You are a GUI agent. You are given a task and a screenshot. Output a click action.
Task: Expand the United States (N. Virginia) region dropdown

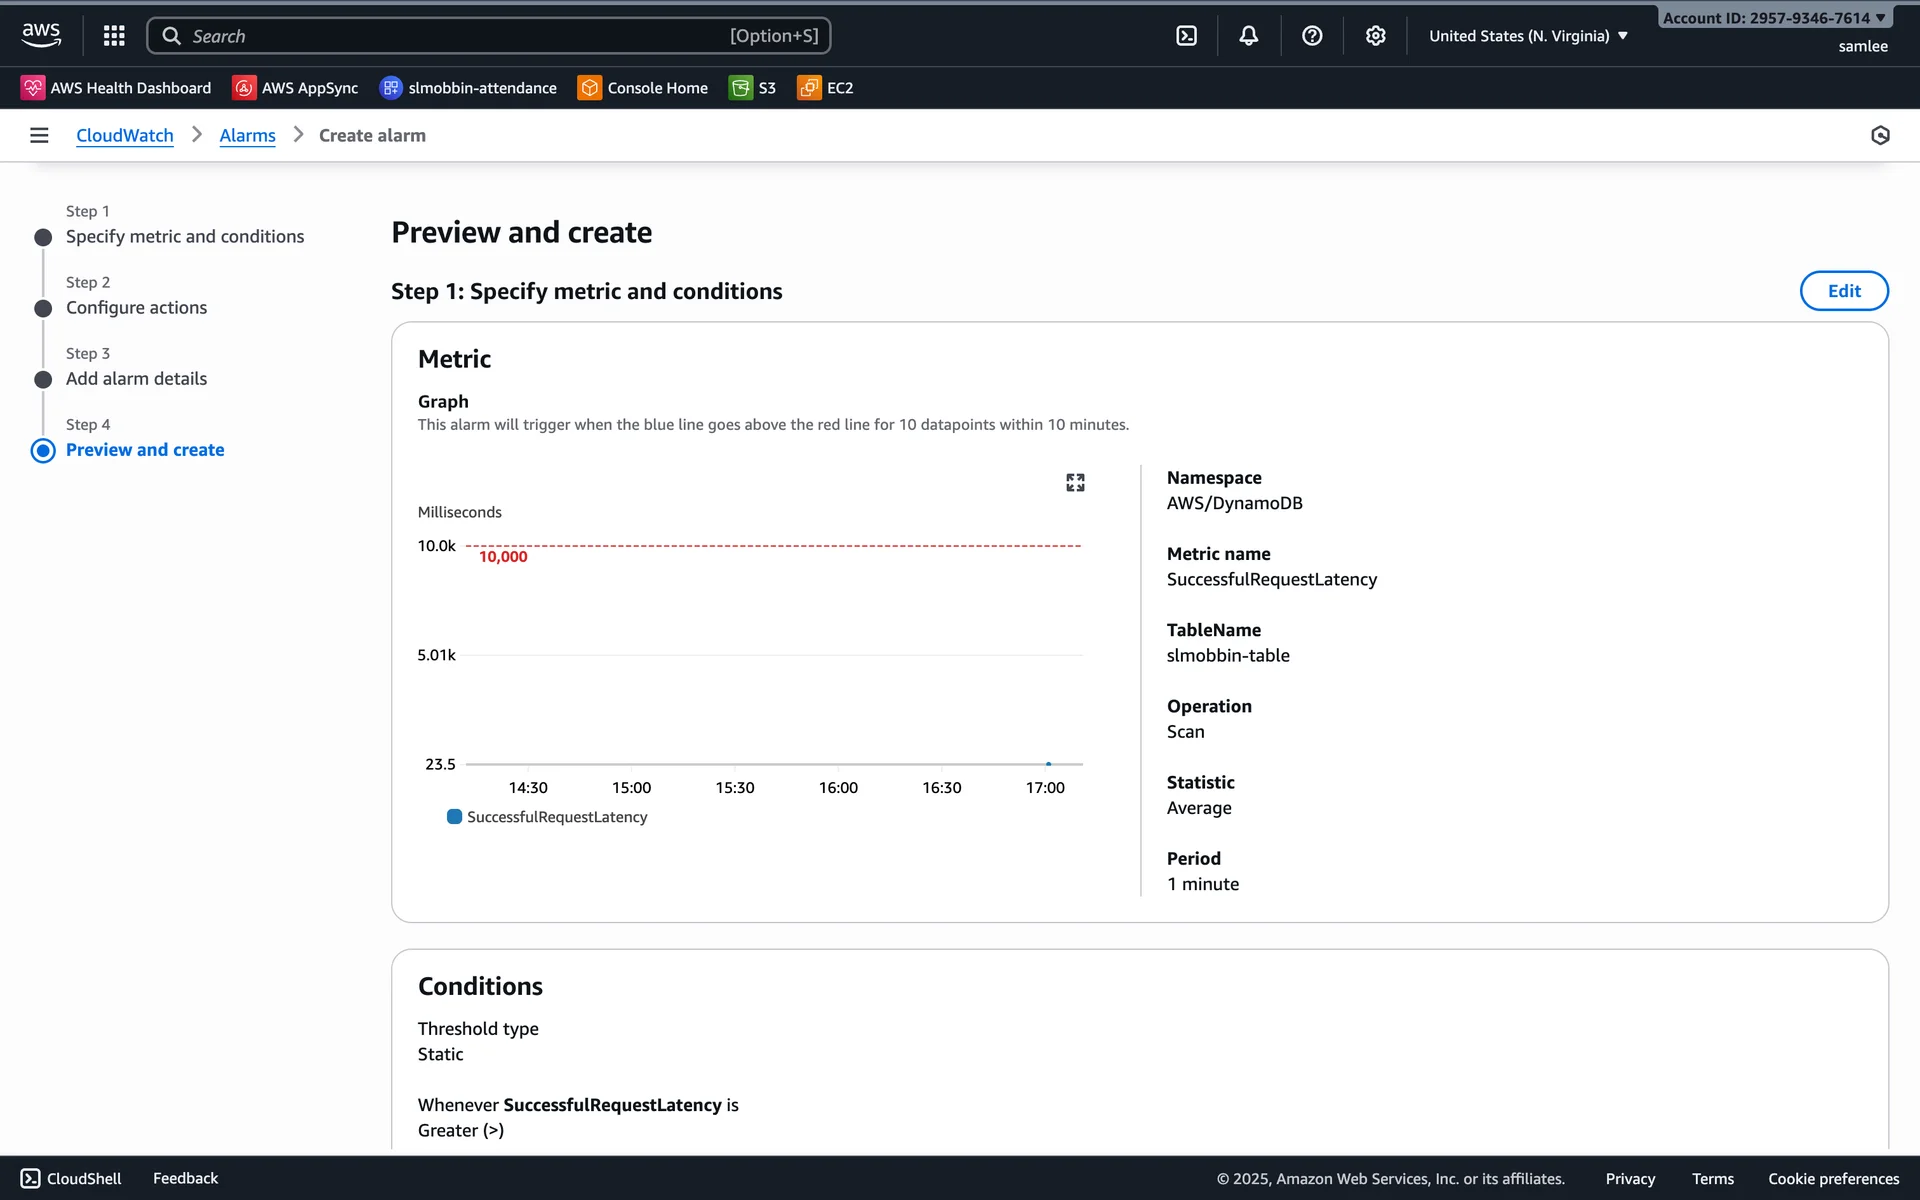click(1528, 36)
